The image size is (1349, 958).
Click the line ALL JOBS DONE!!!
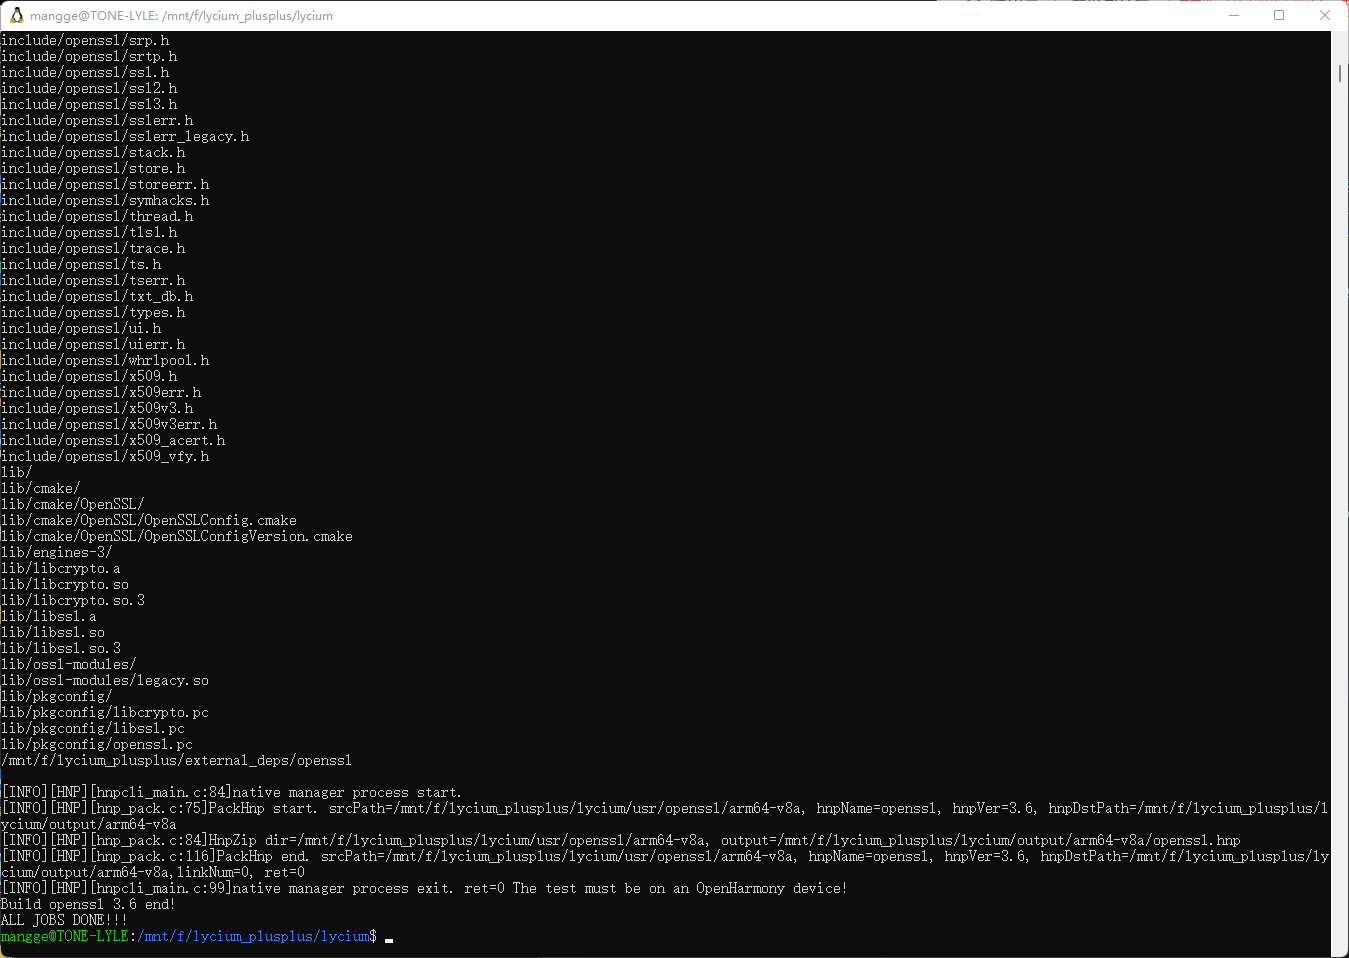click(64, 921)
